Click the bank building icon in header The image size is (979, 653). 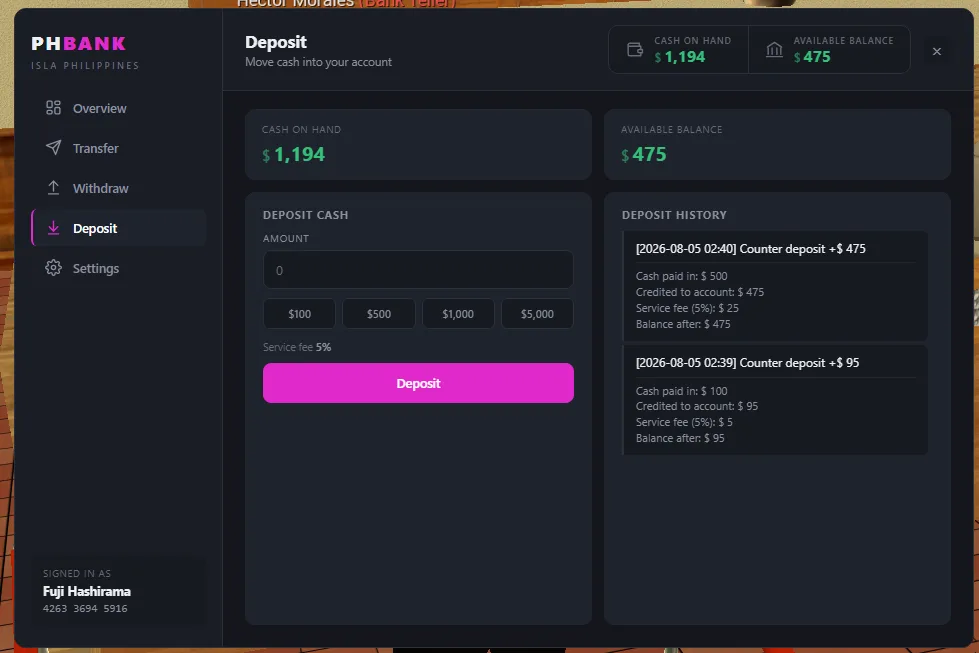[774, 49]
